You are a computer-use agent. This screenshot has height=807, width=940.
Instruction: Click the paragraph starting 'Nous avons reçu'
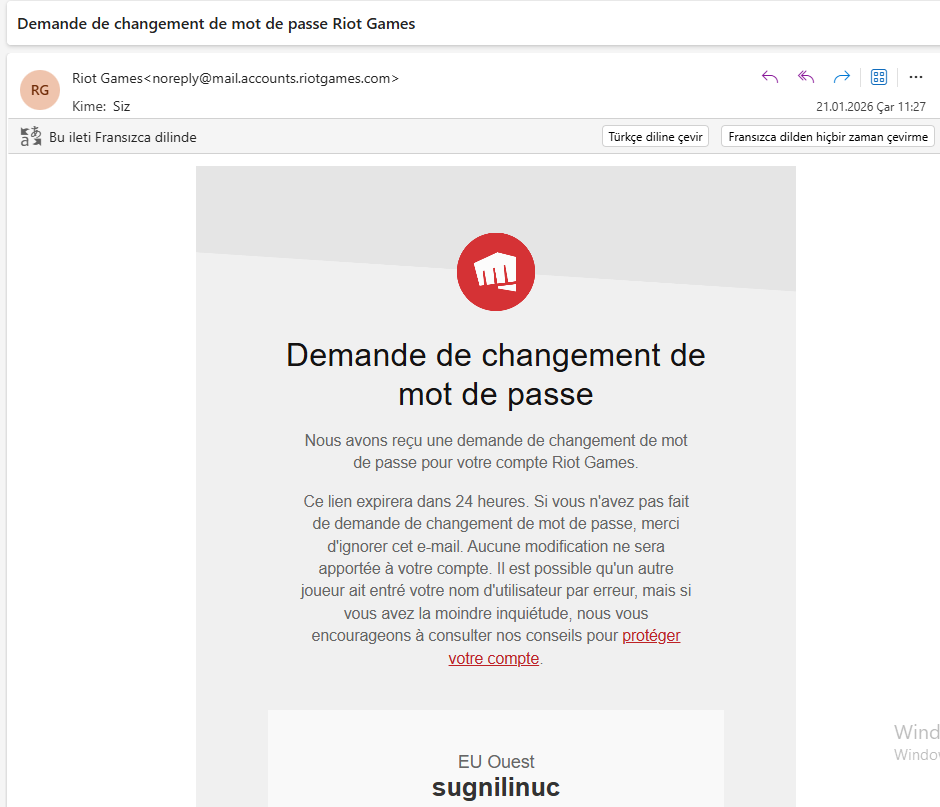tap(496, 451)
